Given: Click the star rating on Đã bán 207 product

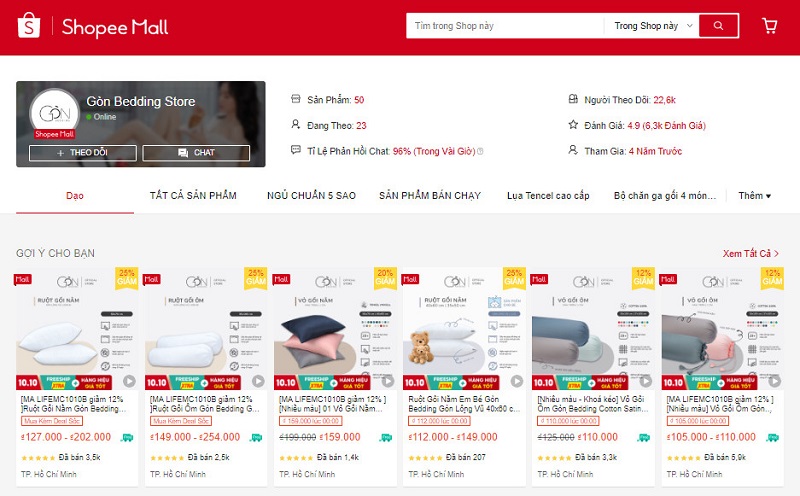Looking at the screenshot, I should point(424,458).
